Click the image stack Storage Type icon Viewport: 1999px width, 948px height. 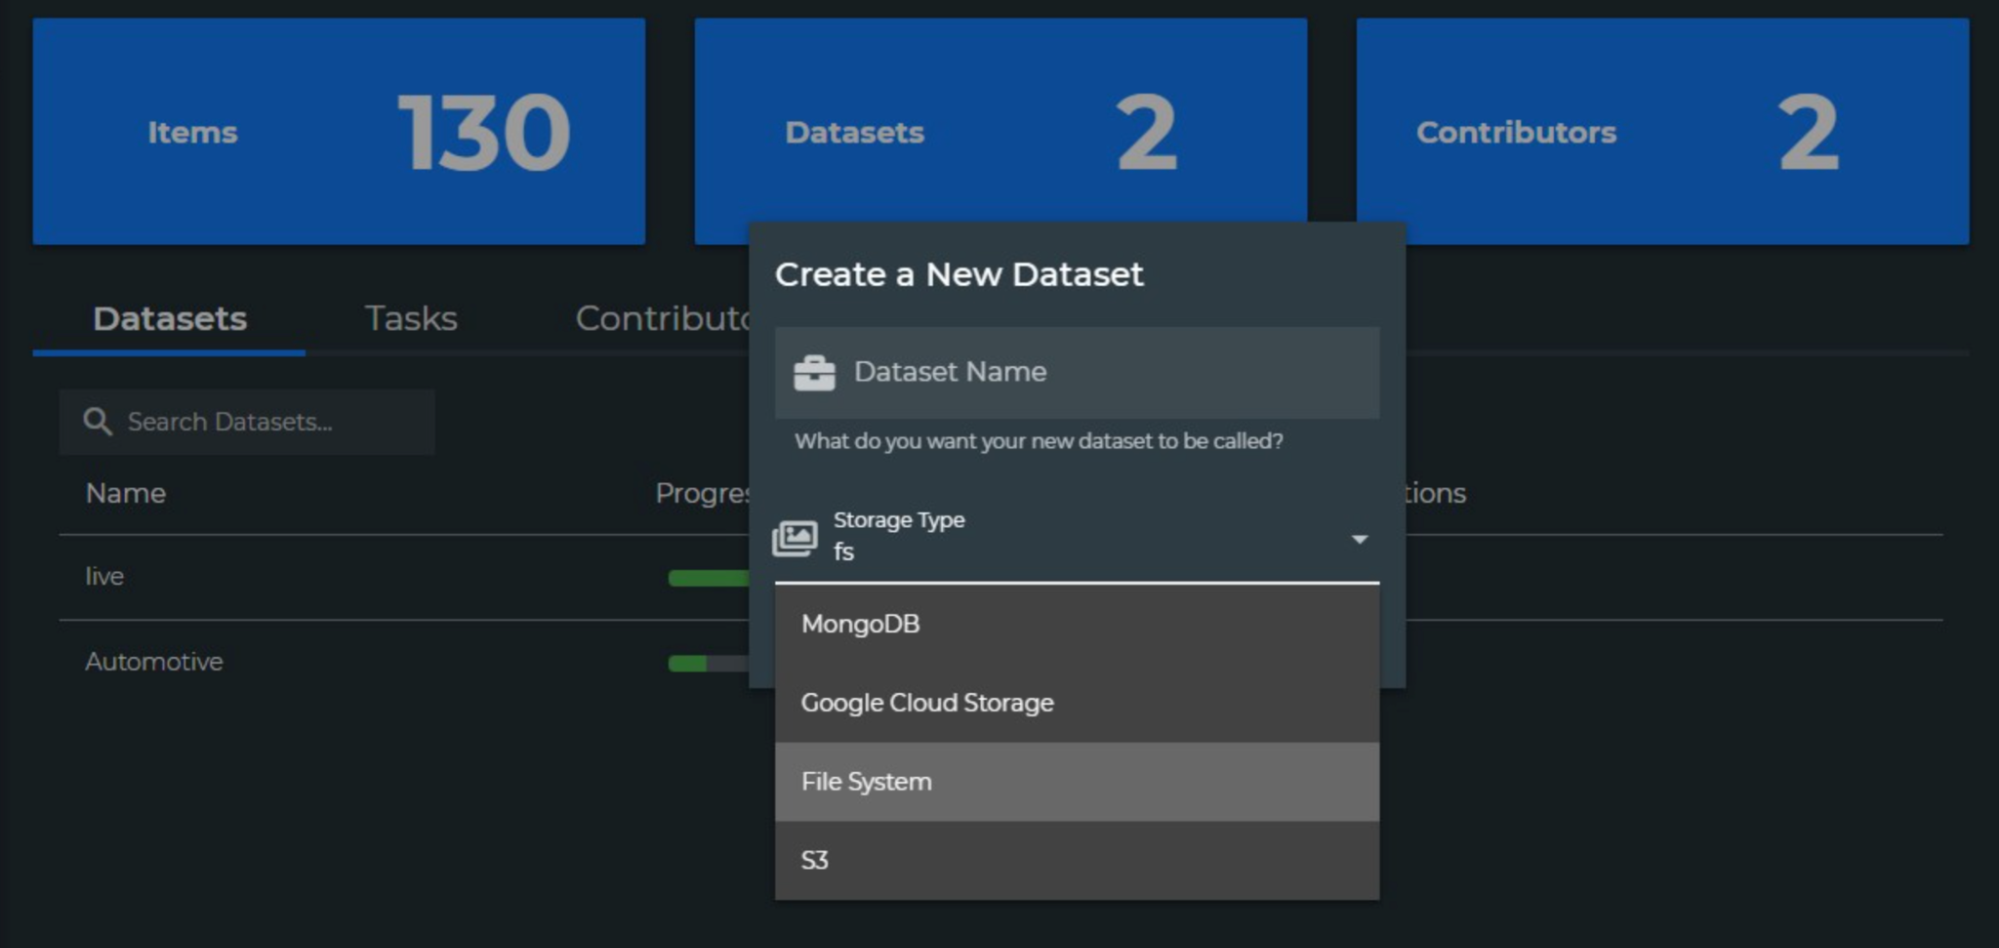(x=795, y=538)
